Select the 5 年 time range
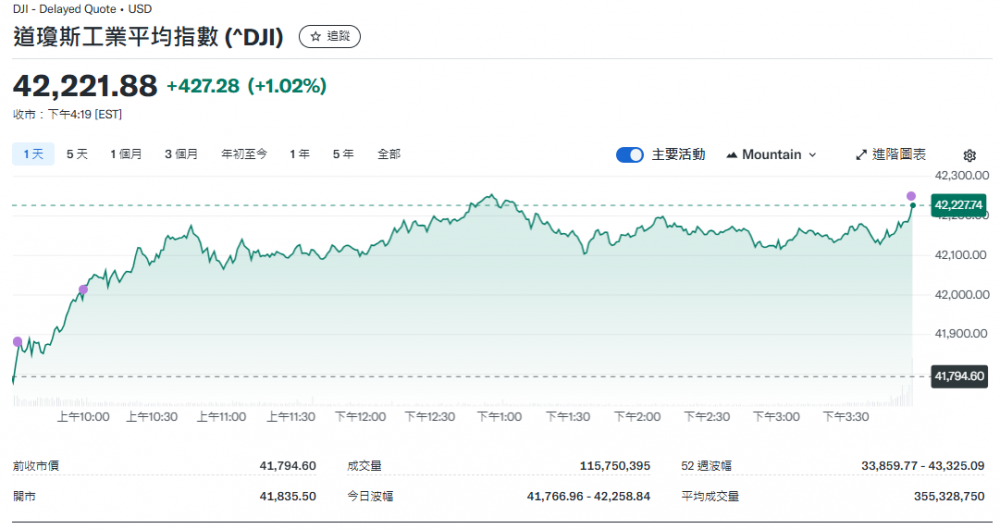Image resolution: width=1000 pixels, height=529 pixels. (343, 154)
